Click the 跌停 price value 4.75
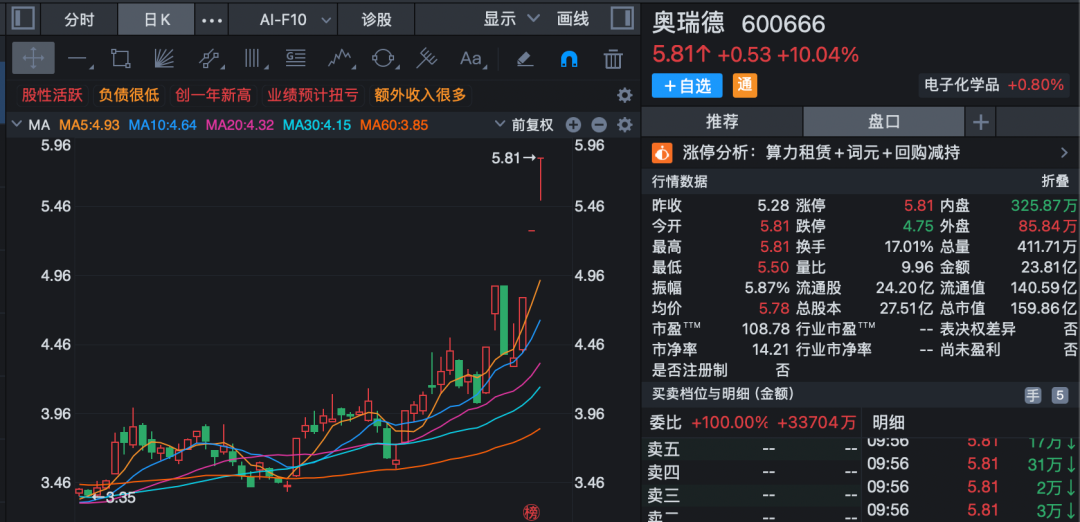The height and width of the screenshot is (522, 1080). click(919, 226)
